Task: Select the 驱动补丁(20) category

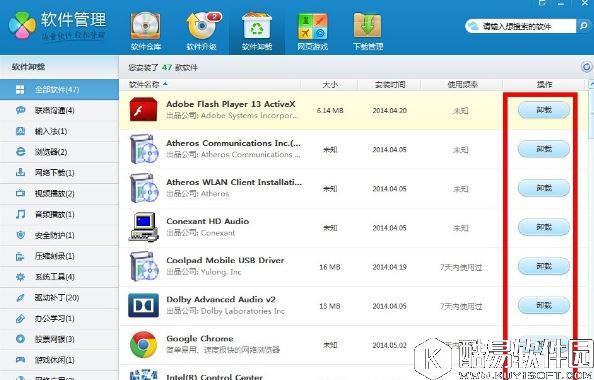Action: (x=59, y=298)
